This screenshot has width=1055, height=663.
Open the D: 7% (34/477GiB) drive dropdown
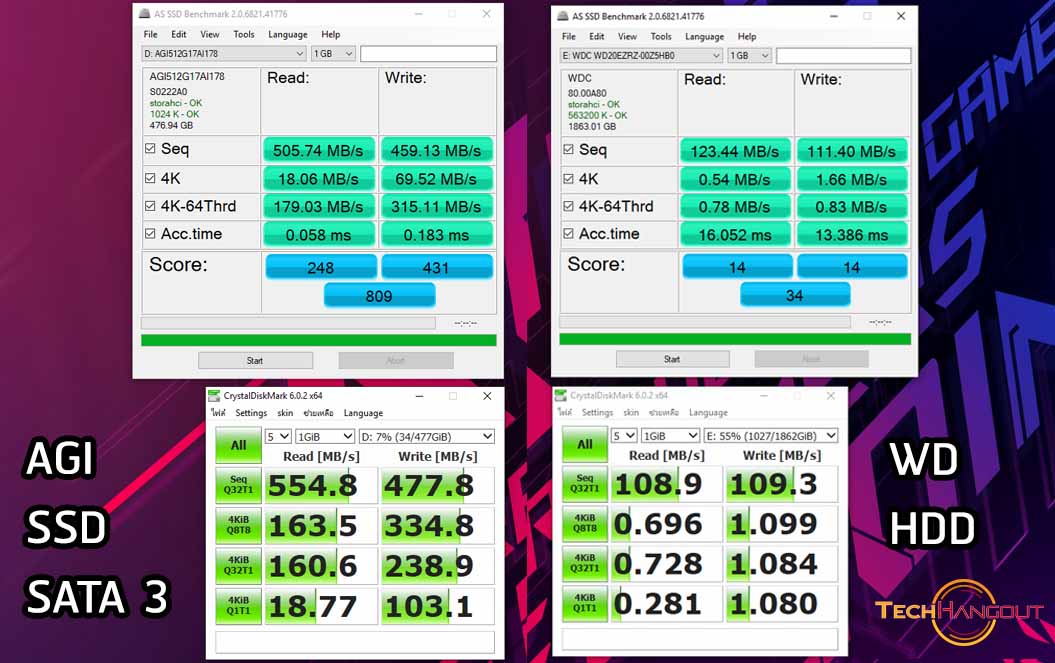pyautogui.click(x=427, y=436)
